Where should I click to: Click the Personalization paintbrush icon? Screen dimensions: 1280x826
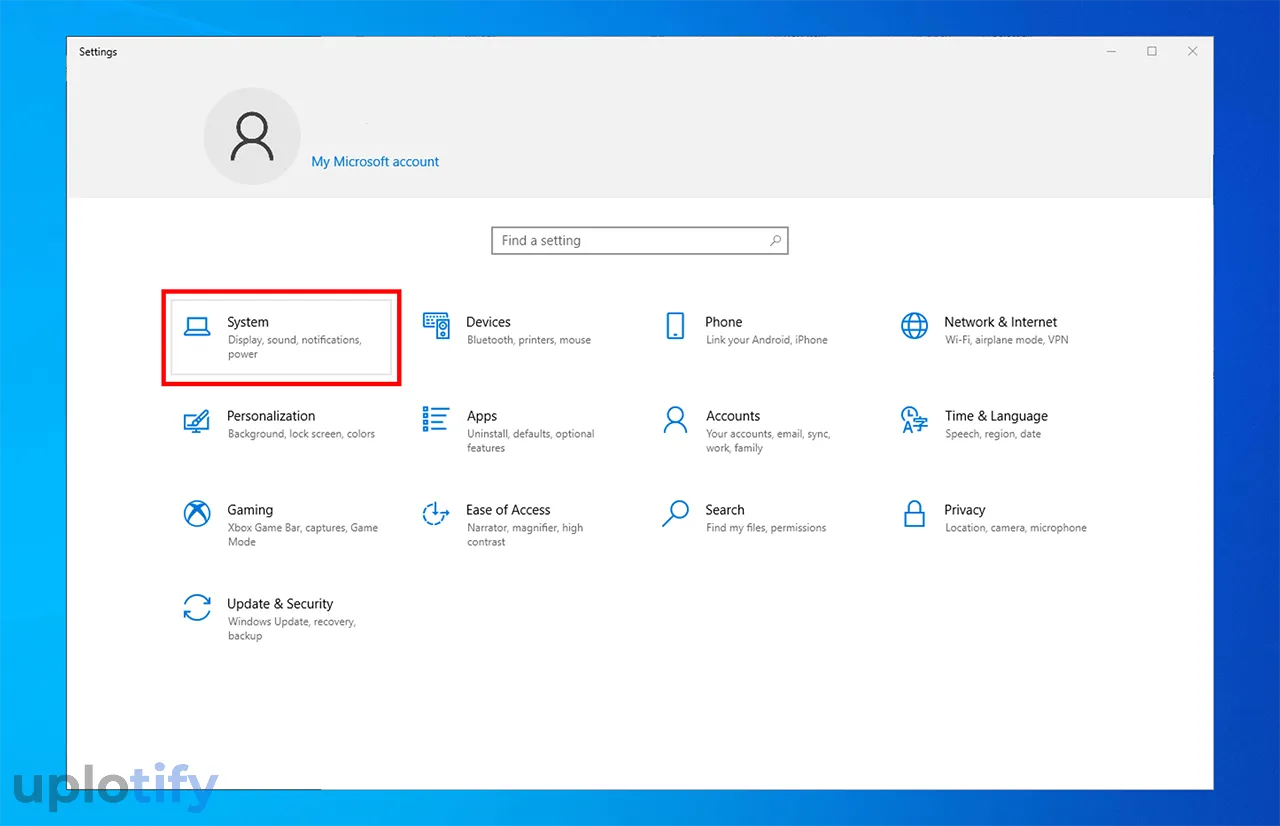click(x=197, y=420)
